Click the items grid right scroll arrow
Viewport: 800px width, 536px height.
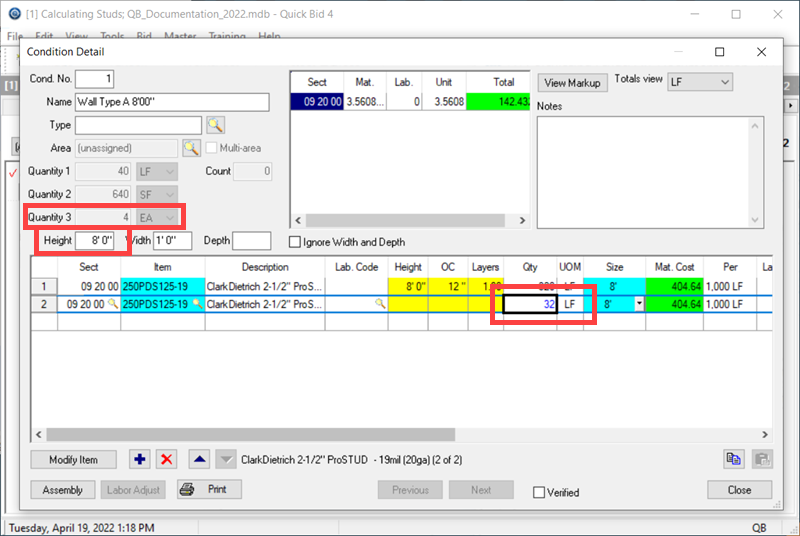click(765, 435)
